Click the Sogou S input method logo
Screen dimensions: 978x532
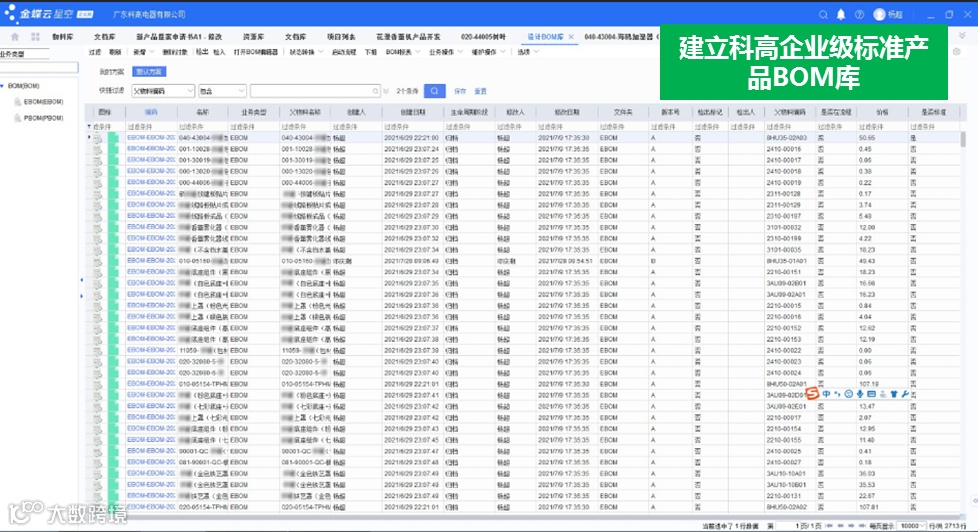pyautogui.click(x=812, y=394)
